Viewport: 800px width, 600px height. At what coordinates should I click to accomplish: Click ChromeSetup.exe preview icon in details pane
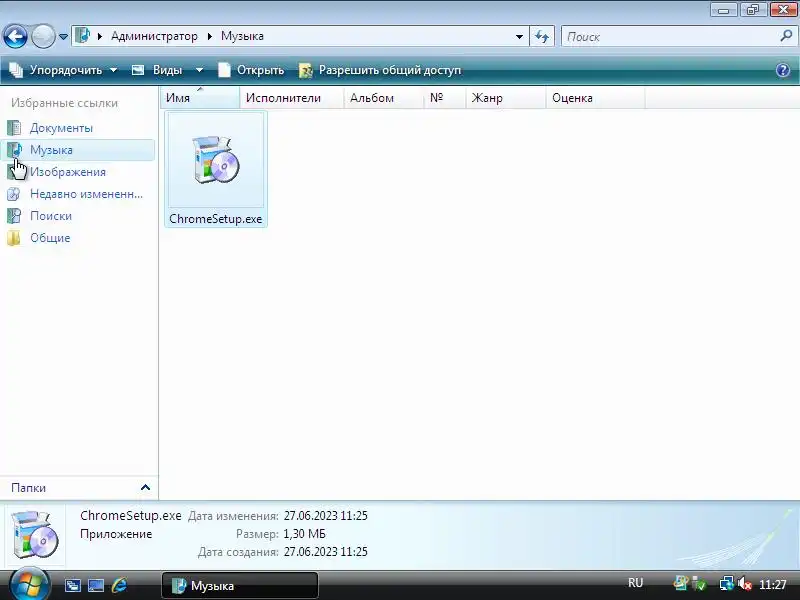point(34,535)
